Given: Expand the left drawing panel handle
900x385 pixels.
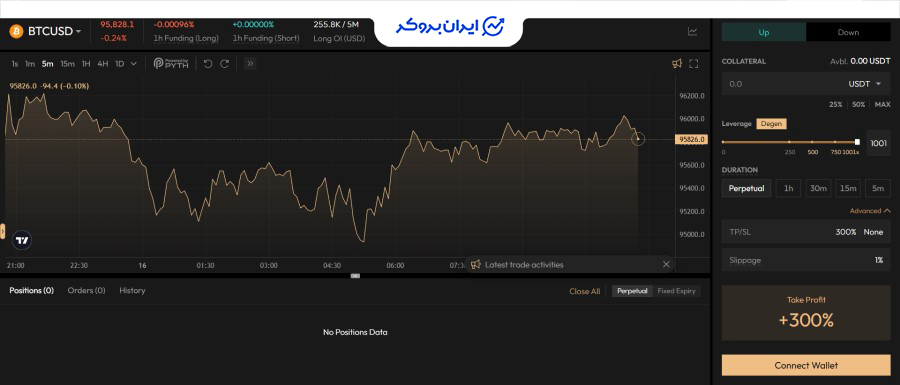Looking at the screenshot, I should pyautogui.click(x=2, y=231).
